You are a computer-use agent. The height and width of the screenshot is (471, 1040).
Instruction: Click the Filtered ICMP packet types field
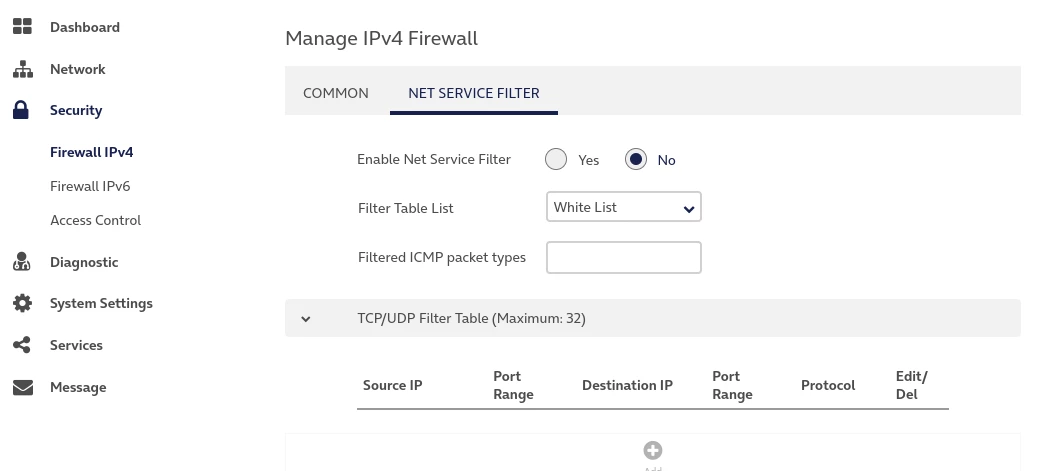(624, 257)
